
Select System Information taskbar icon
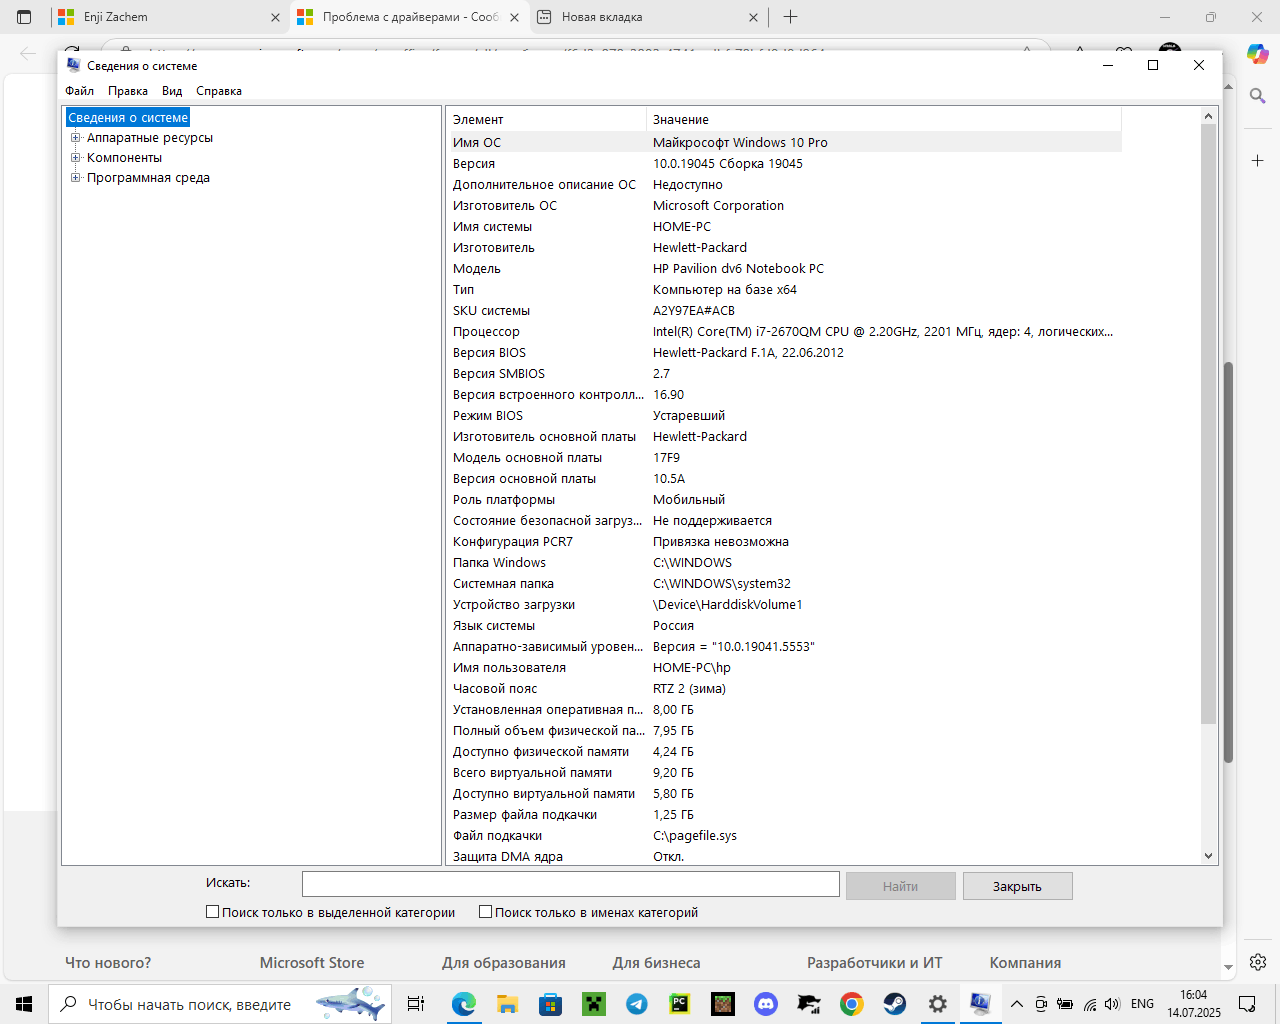(980, 1004)
